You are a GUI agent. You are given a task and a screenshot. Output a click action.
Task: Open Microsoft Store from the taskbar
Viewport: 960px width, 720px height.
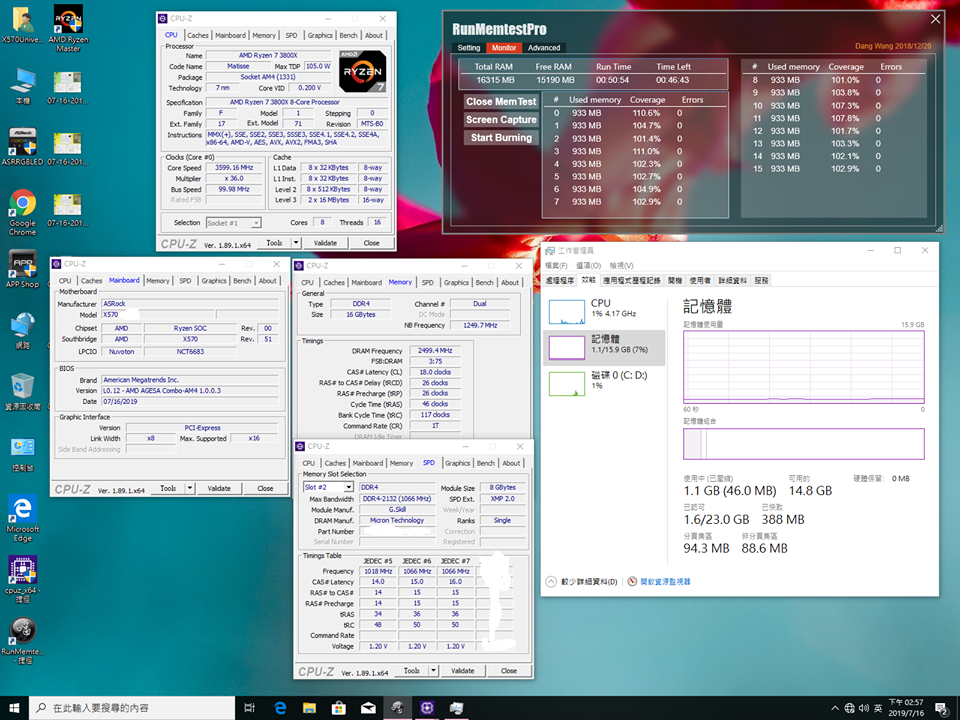coord(339,708)
